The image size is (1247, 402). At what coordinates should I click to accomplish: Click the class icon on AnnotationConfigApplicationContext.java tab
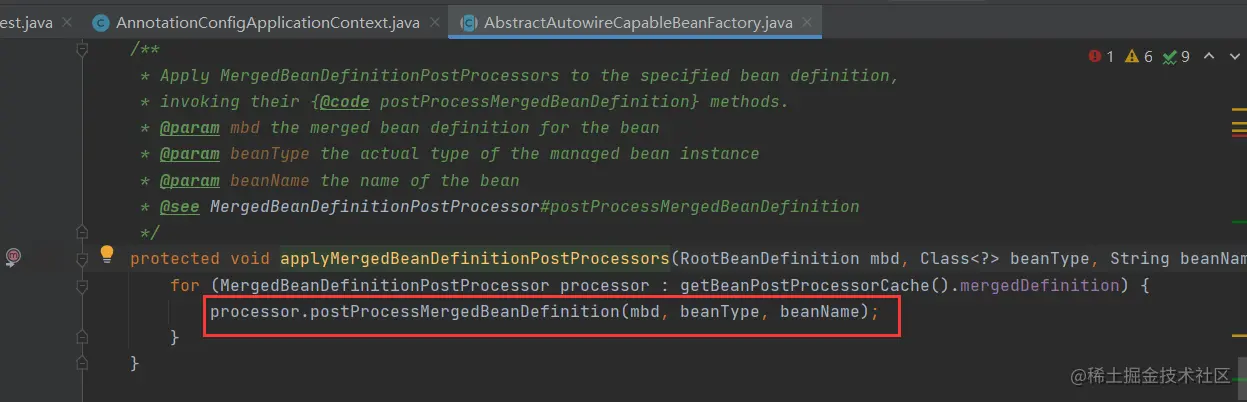tap(100, 22)
